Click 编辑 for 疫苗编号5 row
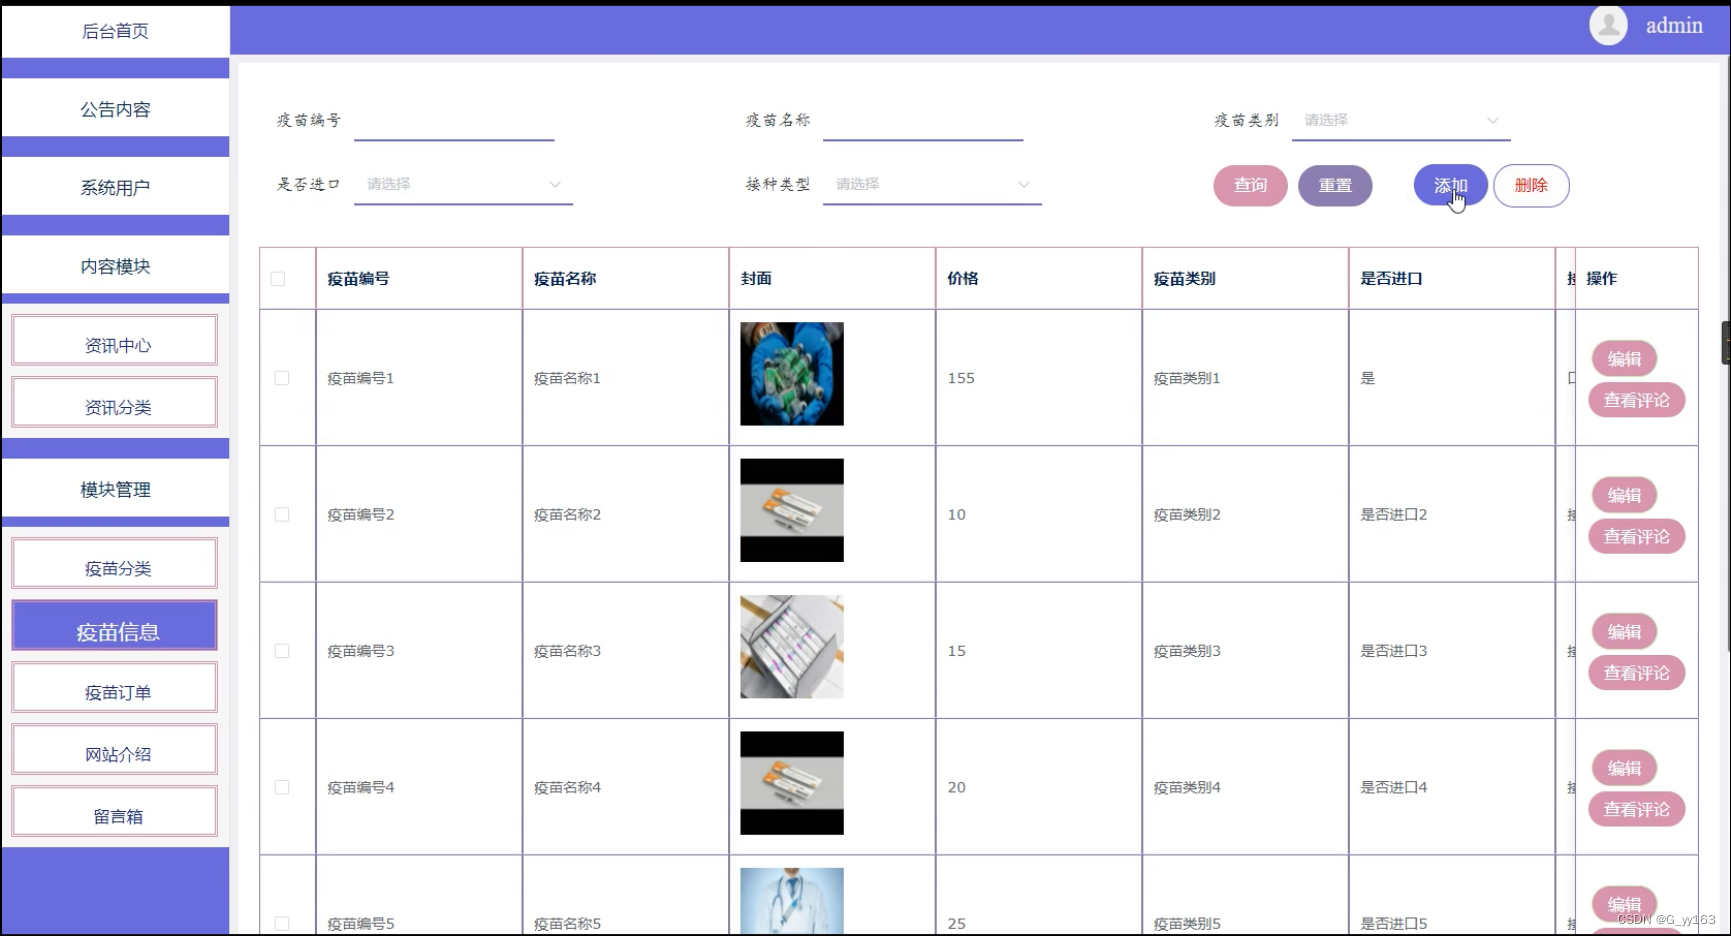Screen dimensions: 1731x936 [x=1624, y=905]
